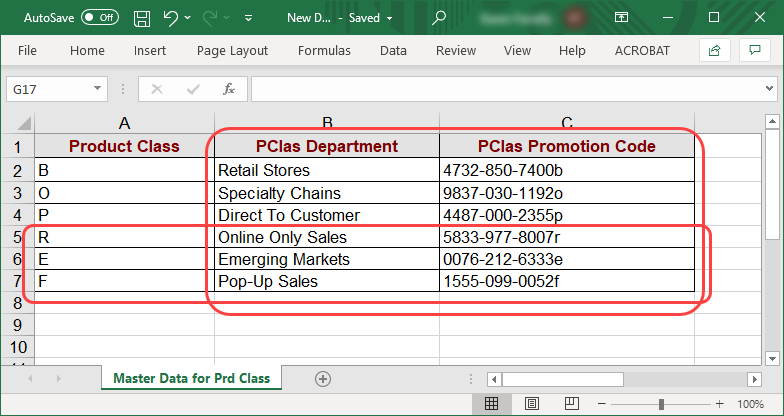Click the Insert Function fx icon
The width and height of the screenshot is (784, 416).
pyautogui.click(x=228, y=89)
